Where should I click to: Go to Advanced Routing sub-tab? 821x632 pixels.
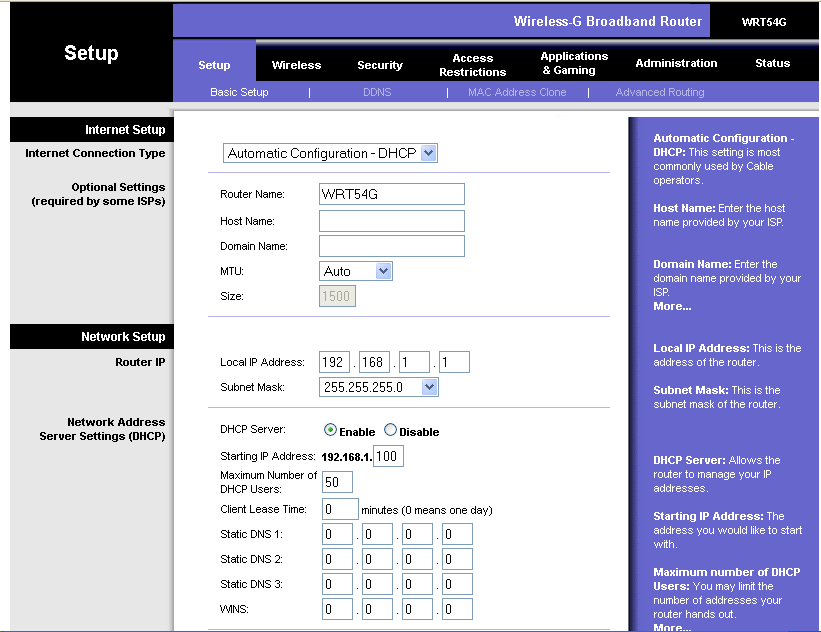pyautogui.click(x=660, y=92)
